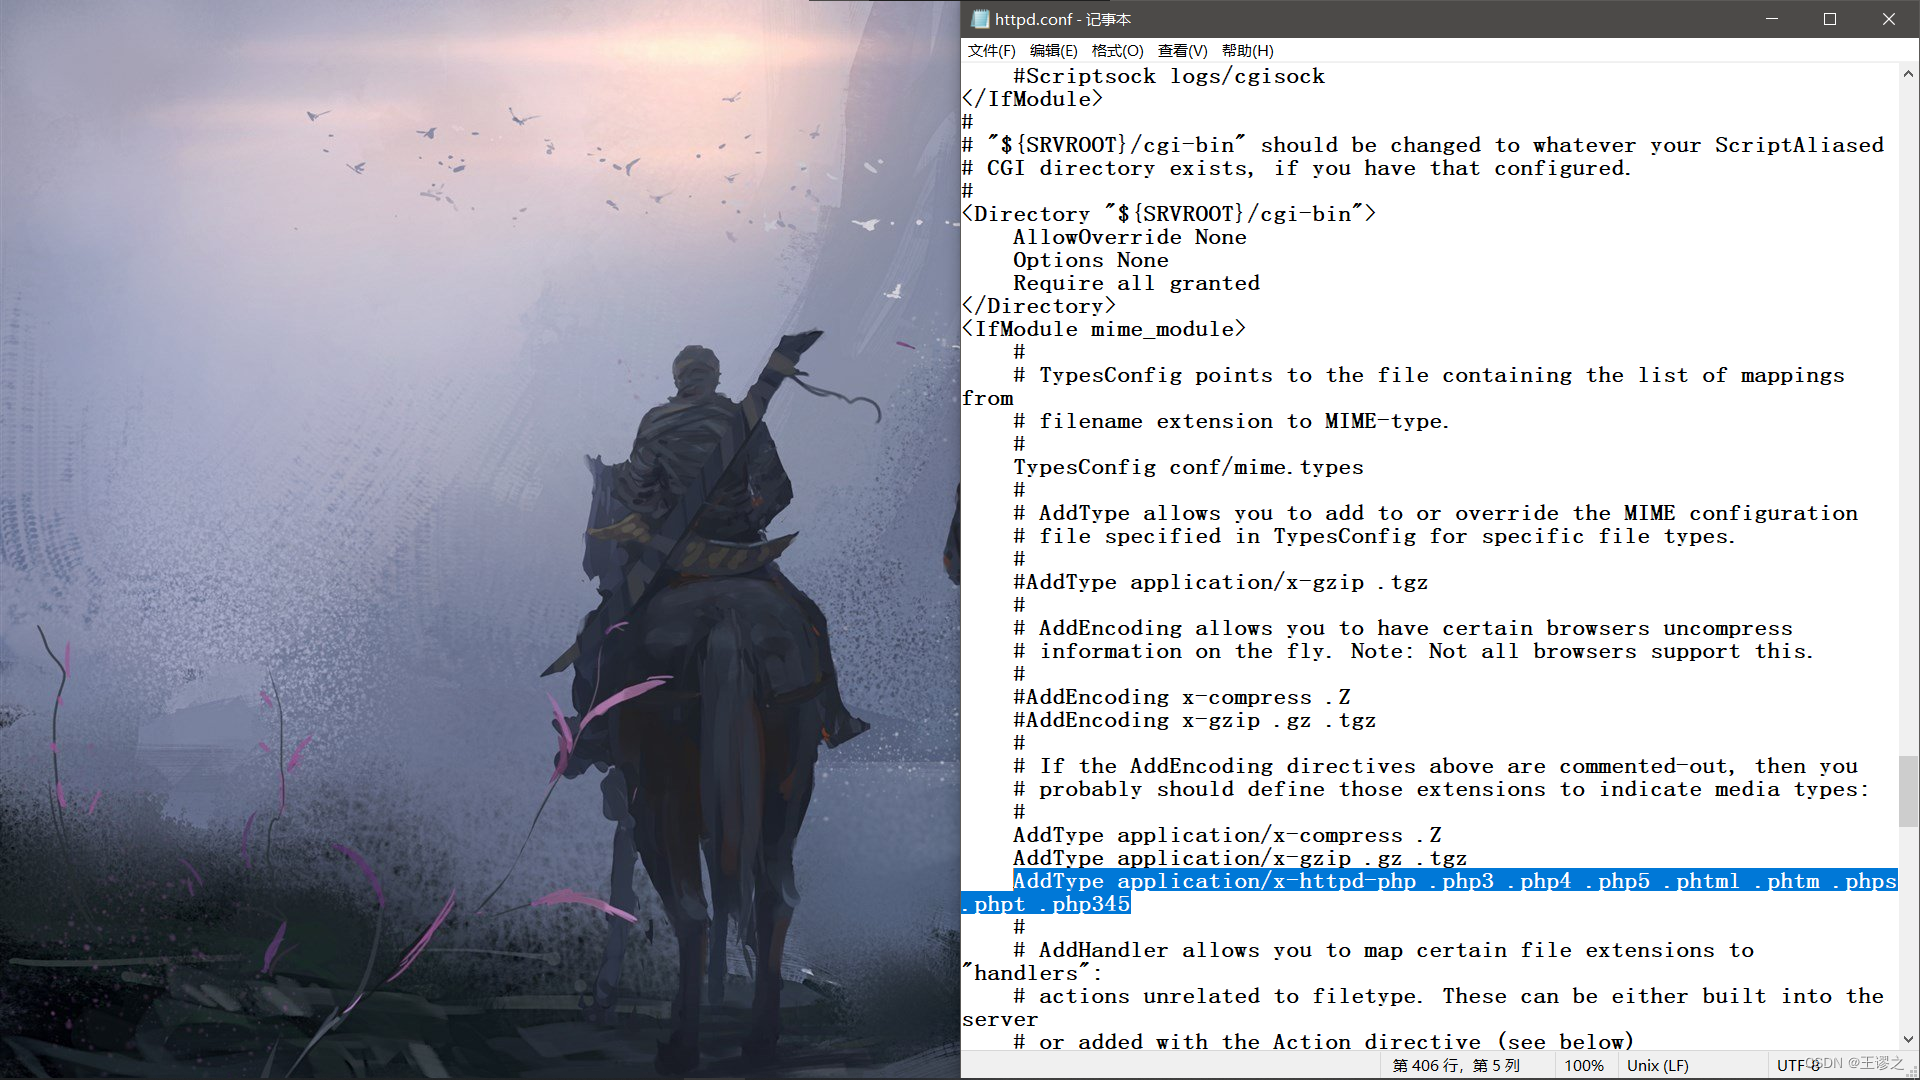Click the 'Require all granted' line
Screen dimensions: 1920x1080
pos(1136,283)
